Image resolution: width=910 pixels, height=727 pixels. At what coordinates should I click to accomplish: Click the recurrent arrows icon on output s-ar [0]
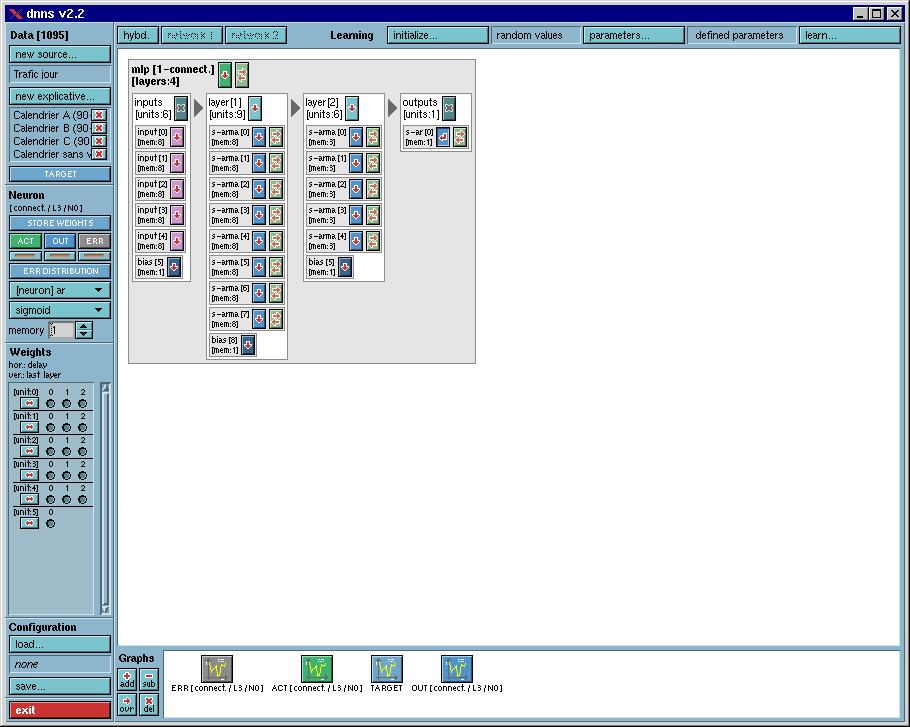(x=460, y=137)
